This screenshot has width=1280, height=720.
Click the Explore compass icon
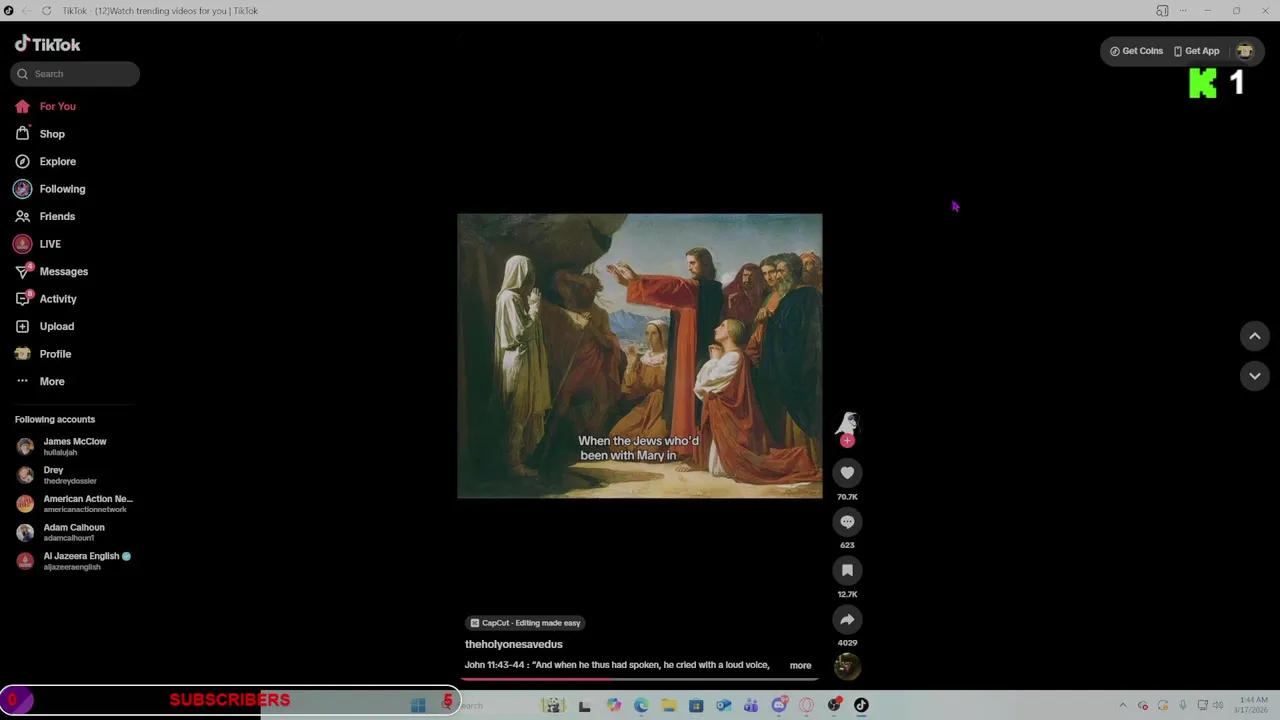(x=22, y=161)
